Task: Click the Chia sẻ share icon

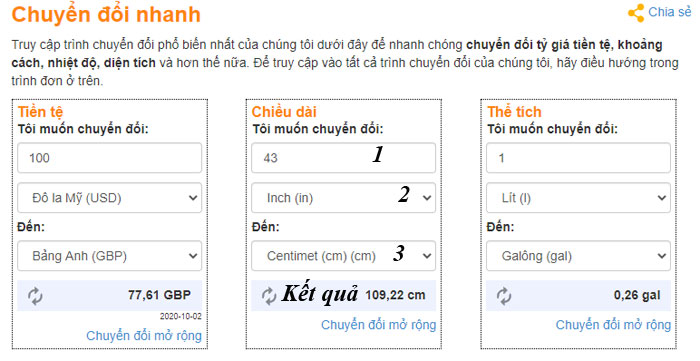Action: click(x=636, y=13)
